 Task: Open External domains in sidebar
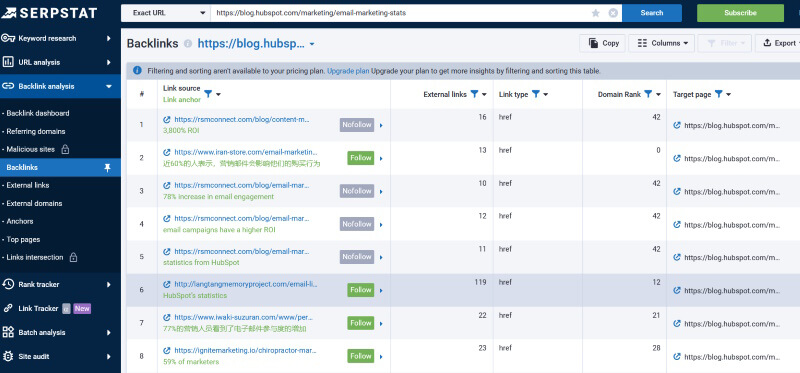point(34,203)
